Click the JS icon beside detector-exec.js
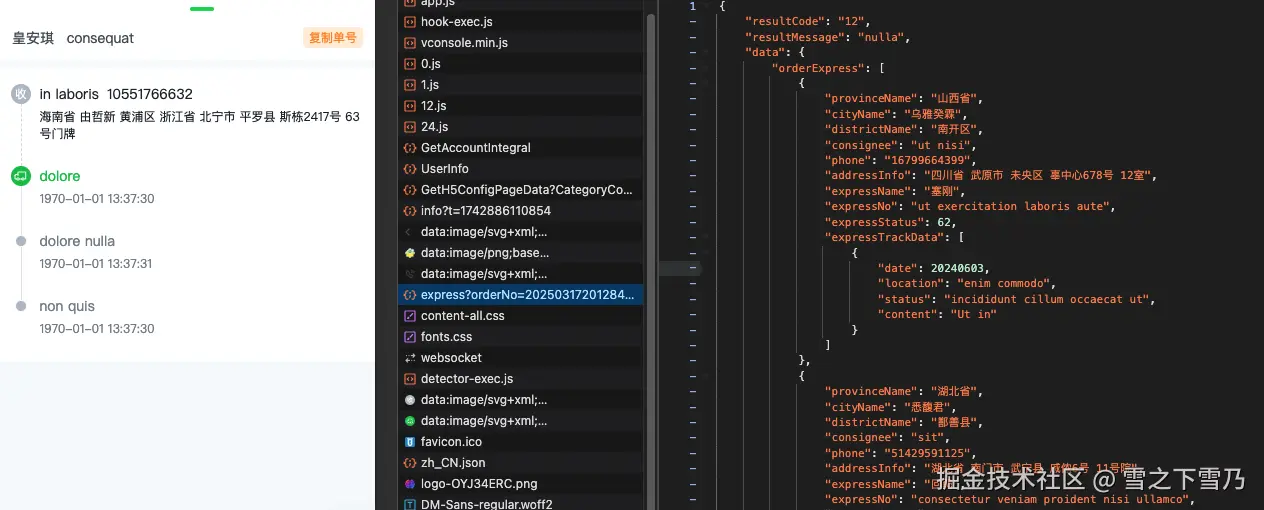 (x=410, y=378)
